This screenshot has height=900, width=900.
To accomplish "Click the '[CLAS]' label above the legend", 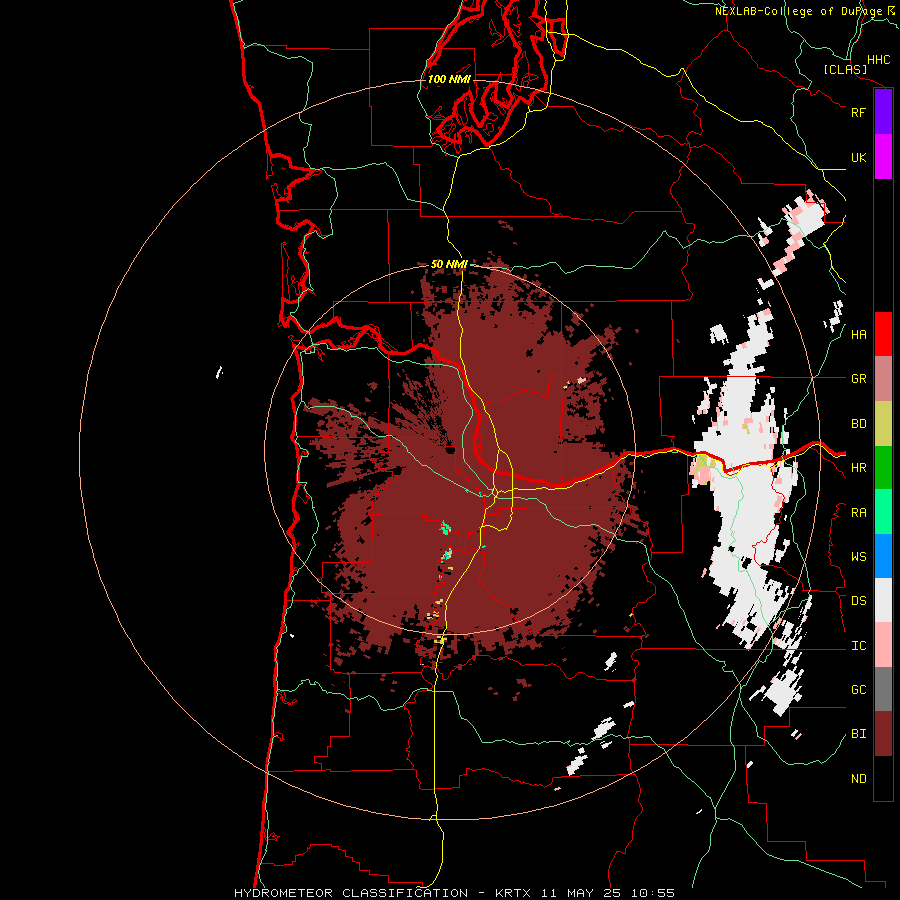I will click(x=845, y=69).
